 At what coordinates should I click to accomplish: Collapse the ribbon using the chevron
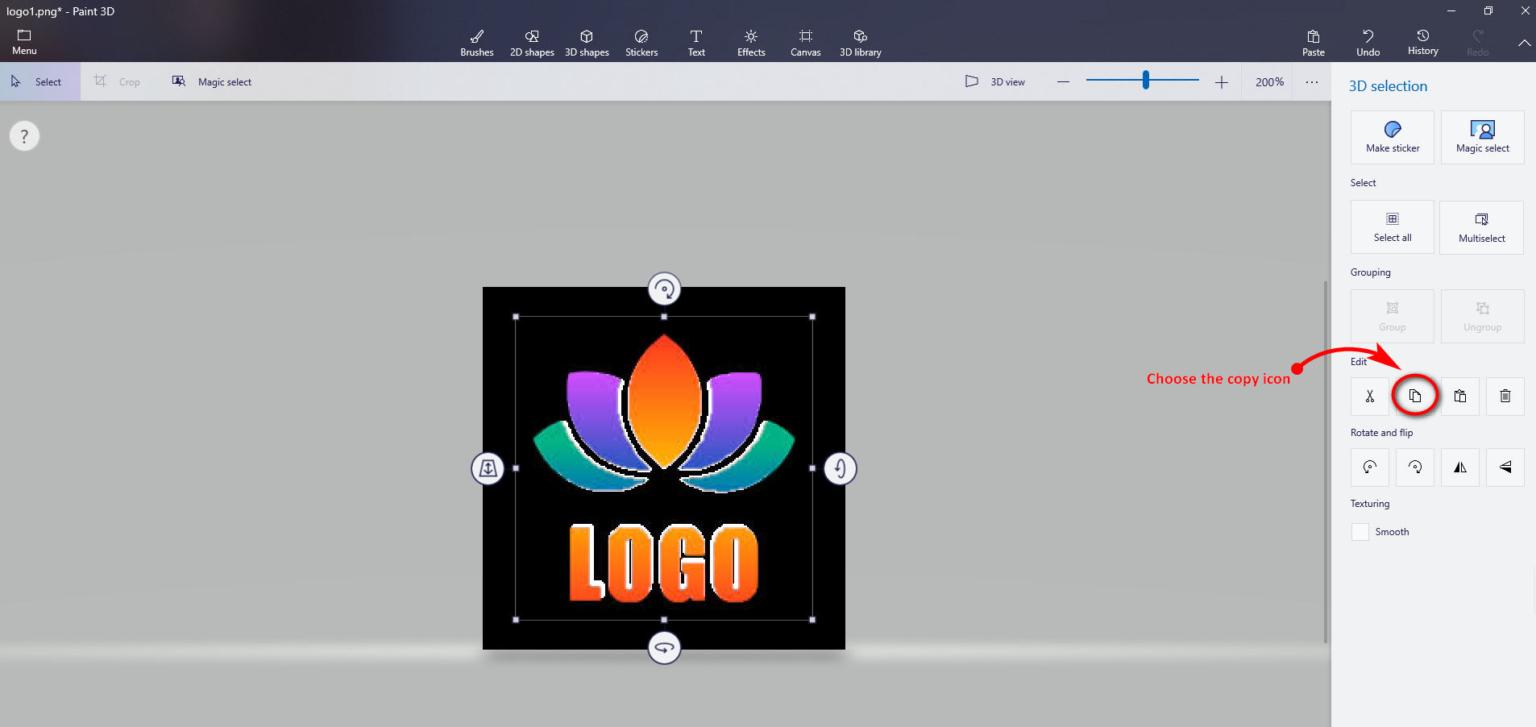(1524, 43)
